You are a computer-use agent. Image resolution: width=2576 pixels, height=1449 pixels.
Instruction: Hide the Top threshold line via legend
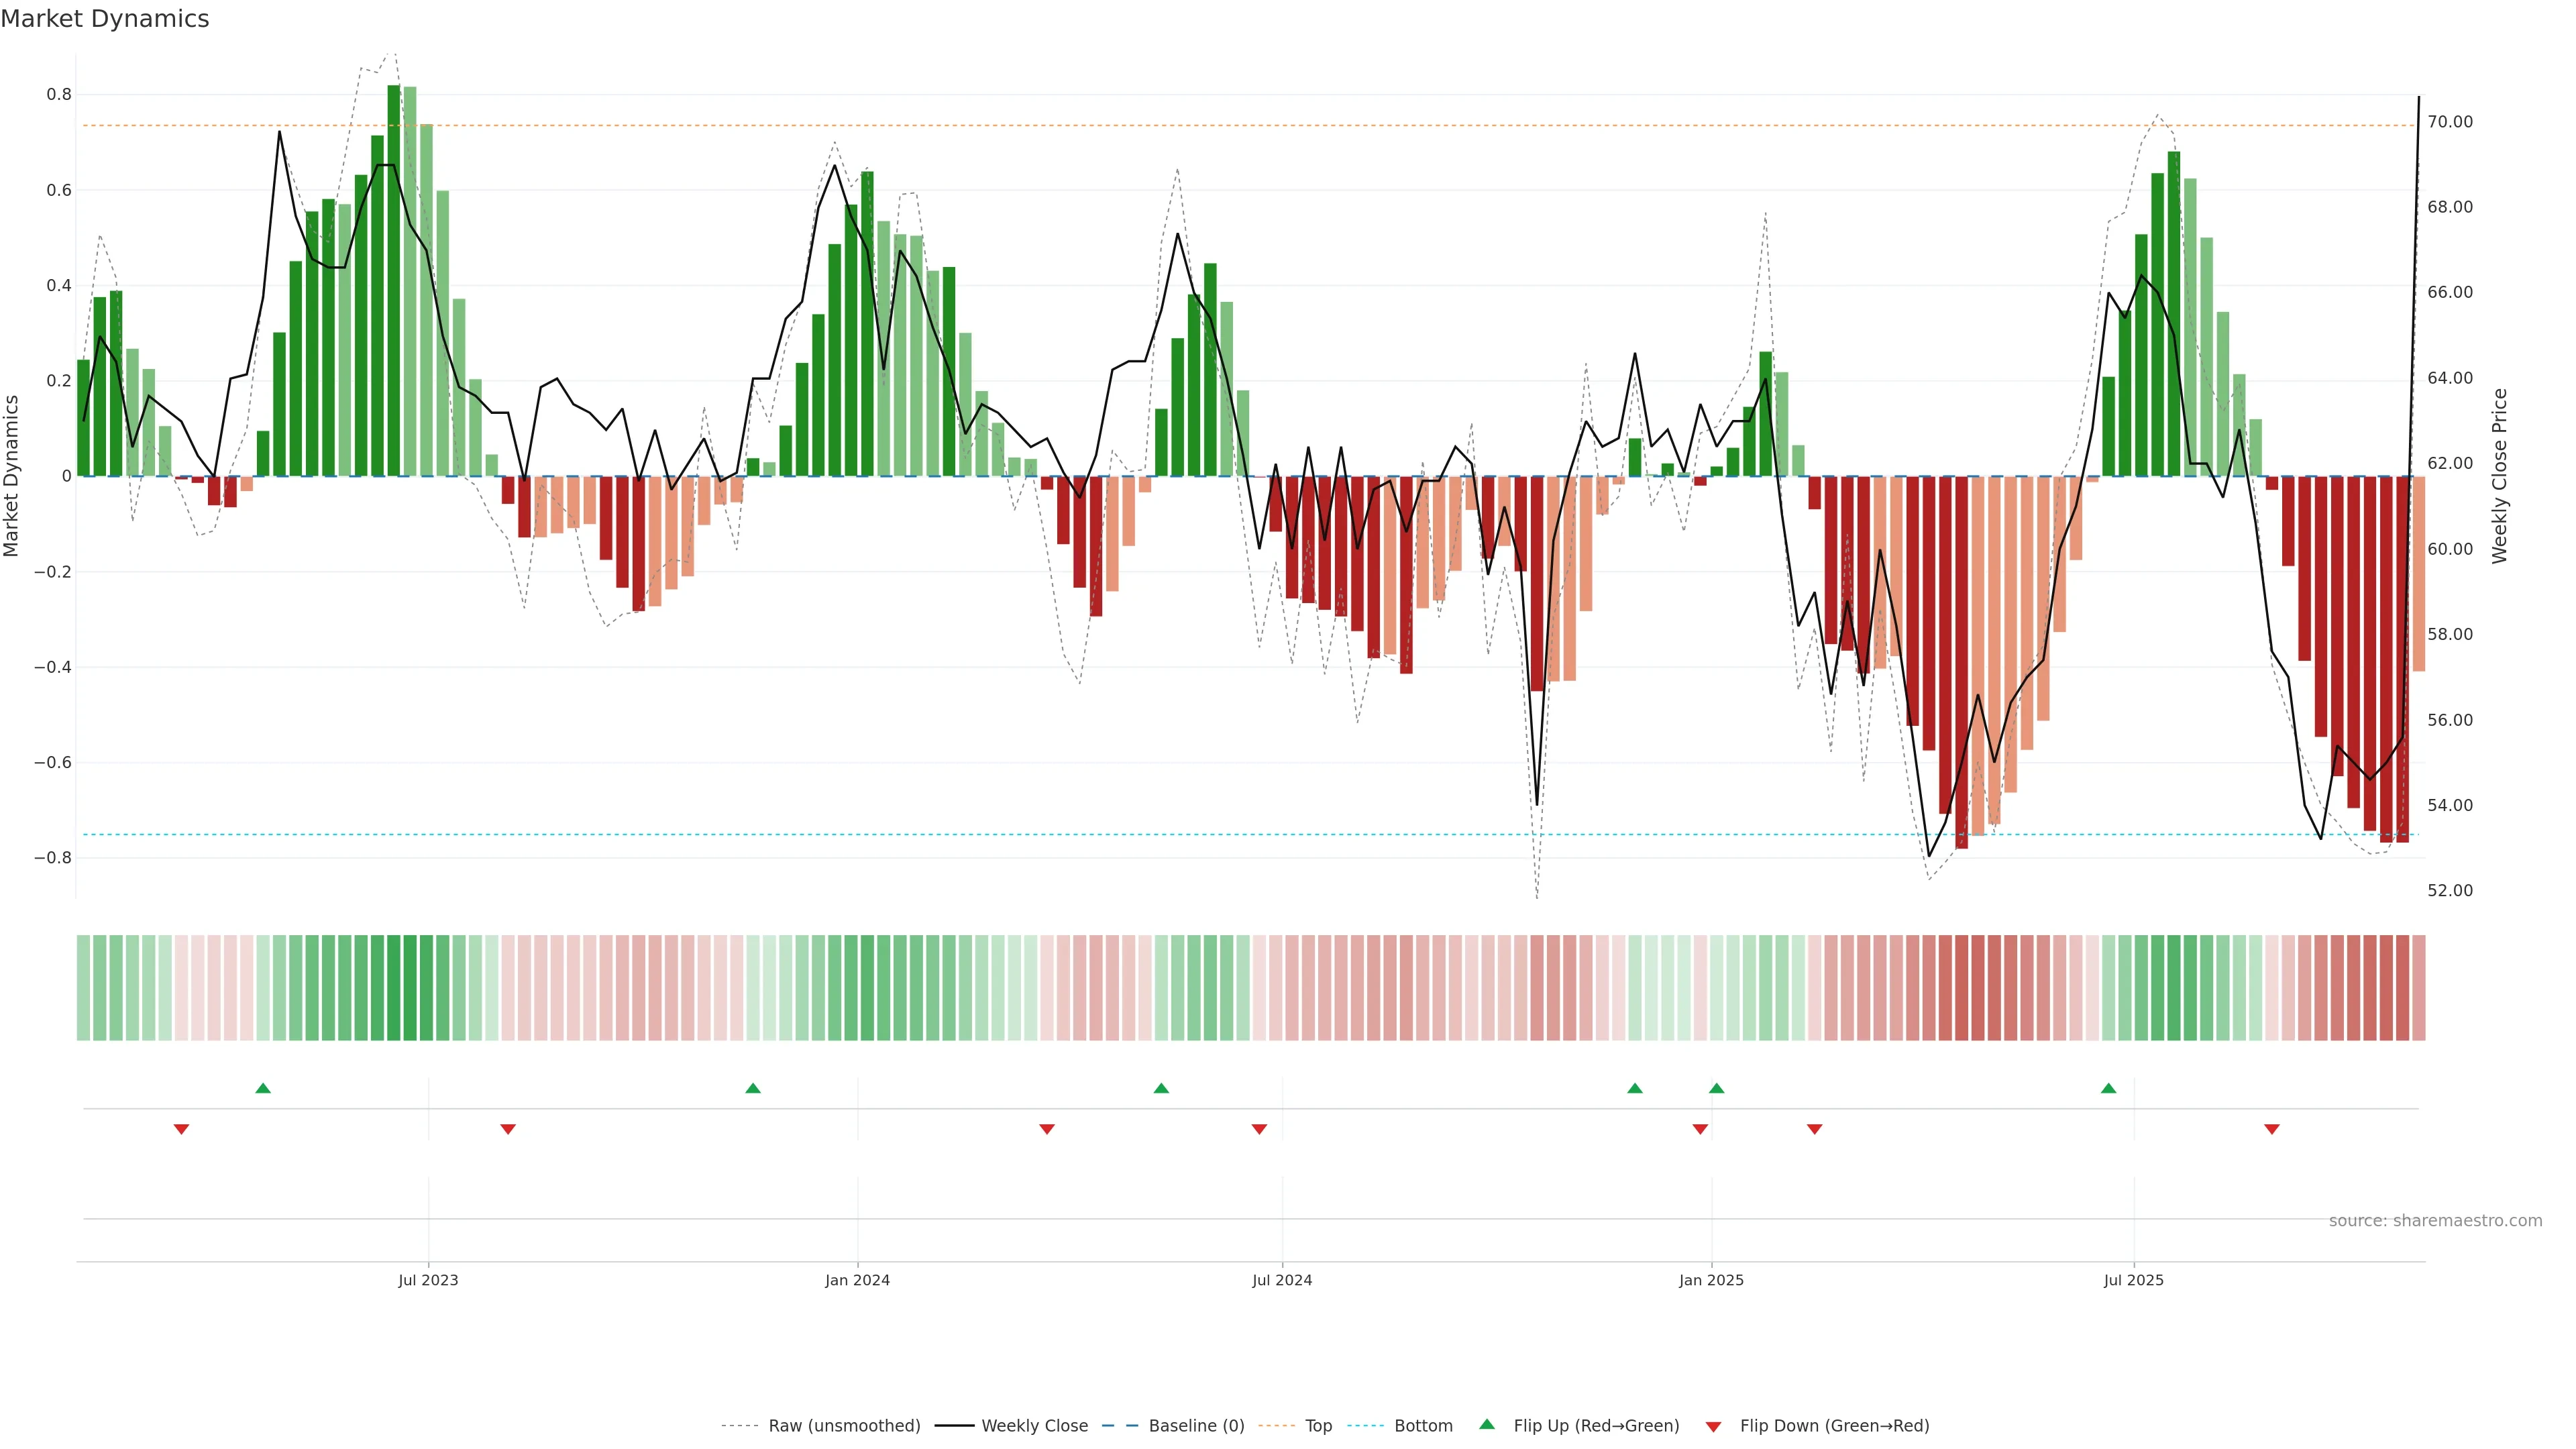tap(1318, 1426)
